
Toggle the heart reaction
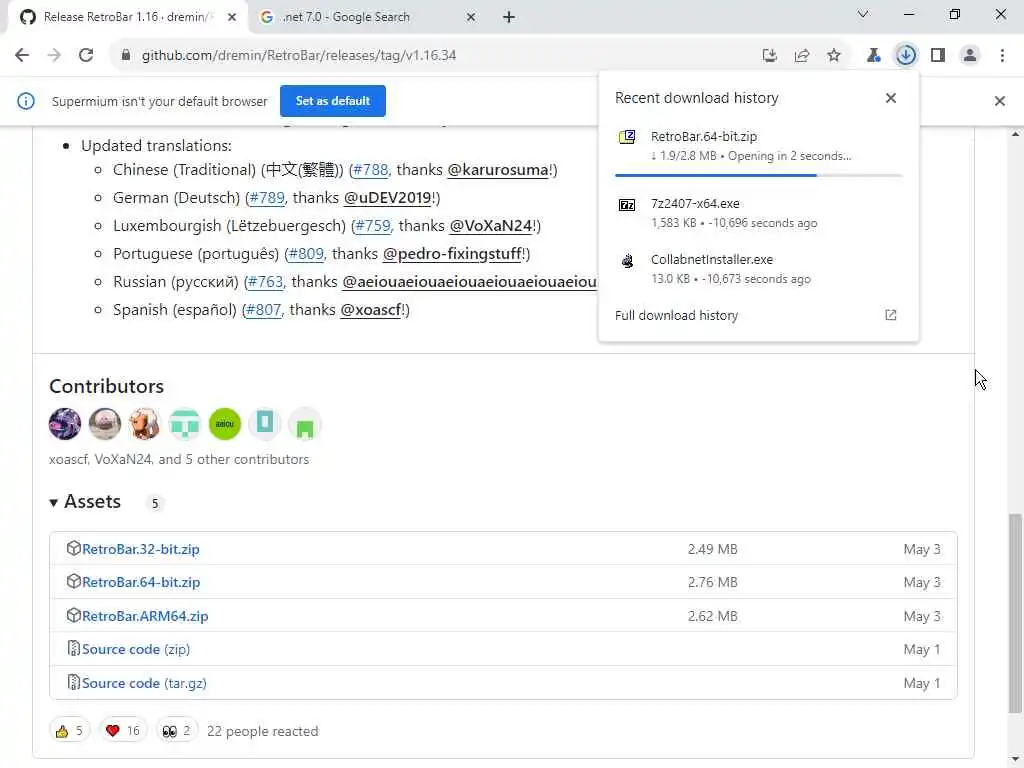[x=123, y=731]
